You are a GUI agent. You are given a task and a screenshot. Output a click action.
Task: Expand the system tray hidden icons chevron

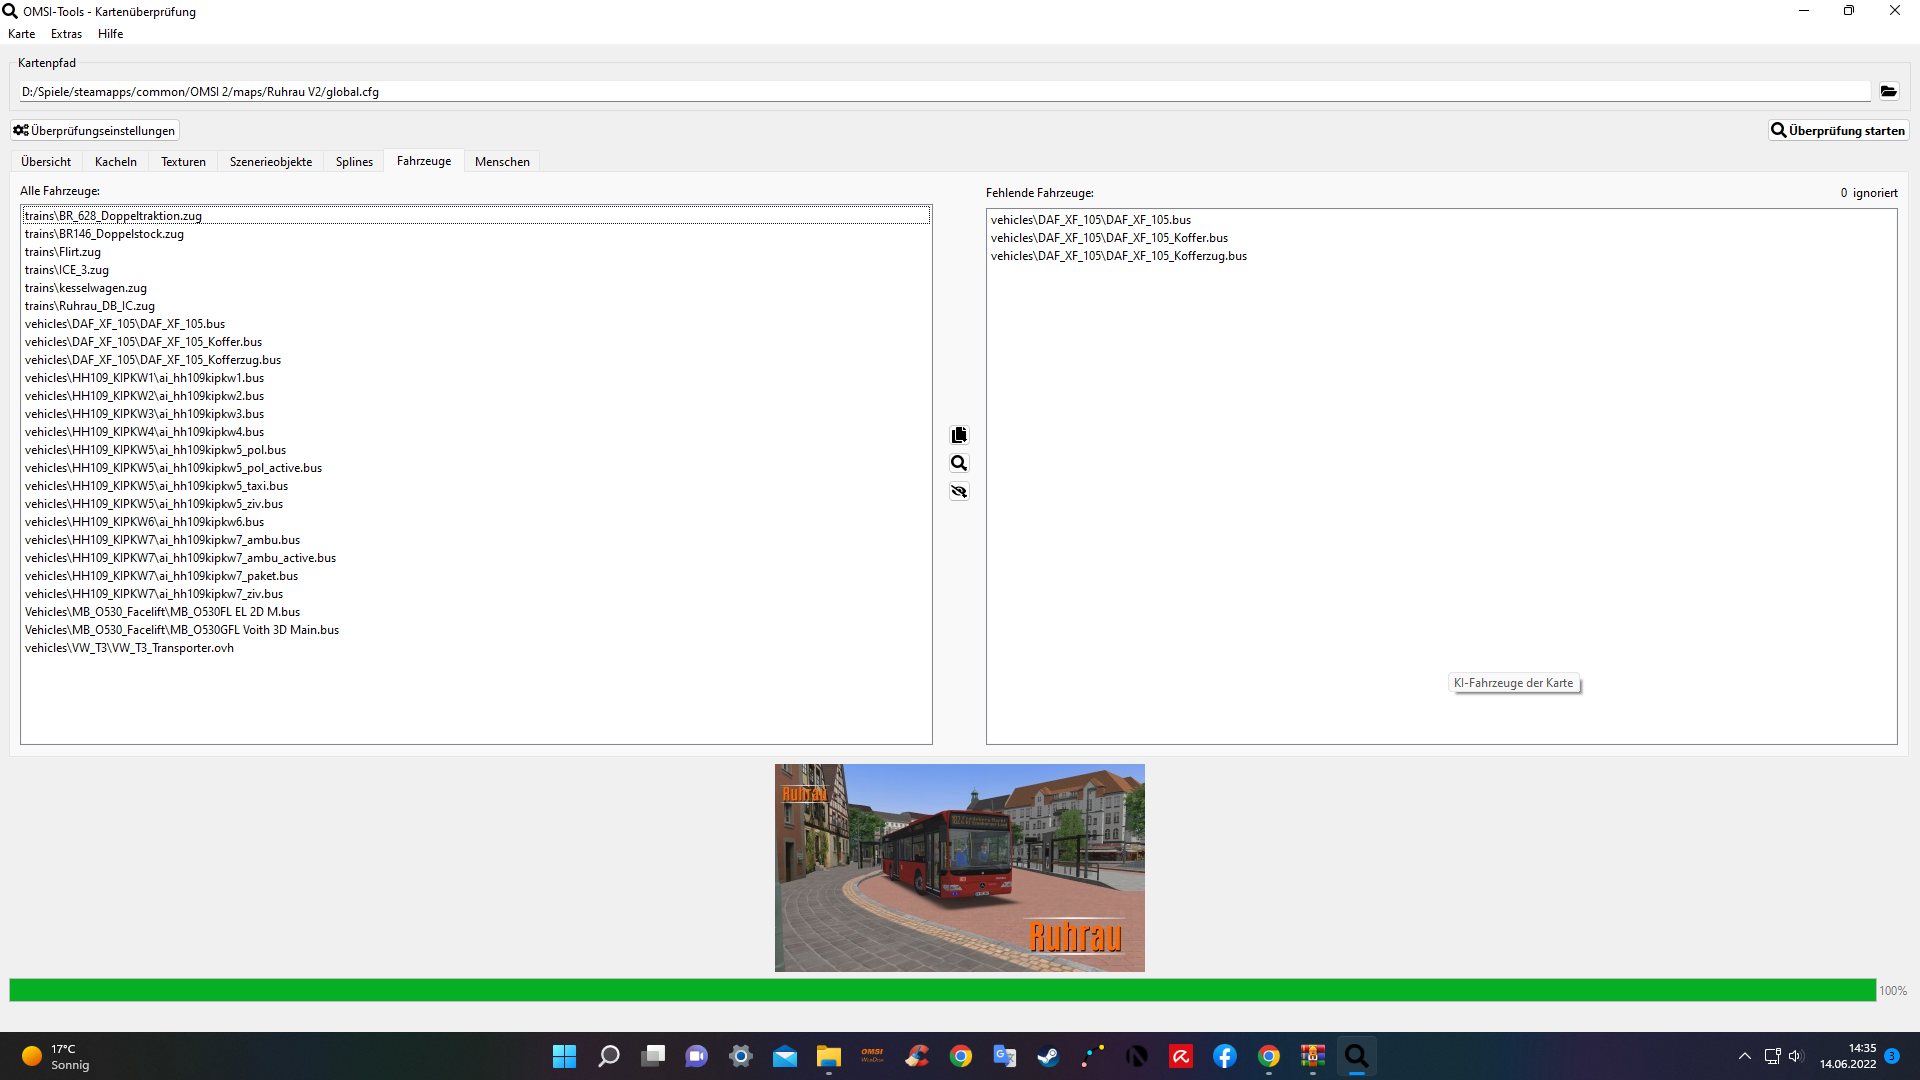(1744, 1056)
